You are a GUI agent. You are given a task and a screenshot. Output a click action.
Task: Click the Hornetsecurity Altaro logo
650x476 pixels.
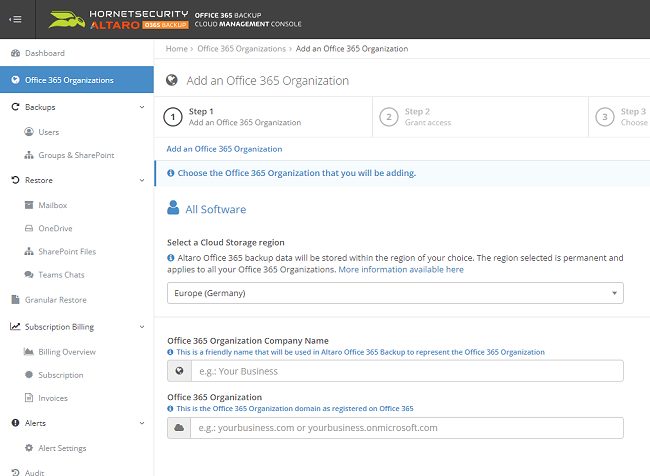119,19
